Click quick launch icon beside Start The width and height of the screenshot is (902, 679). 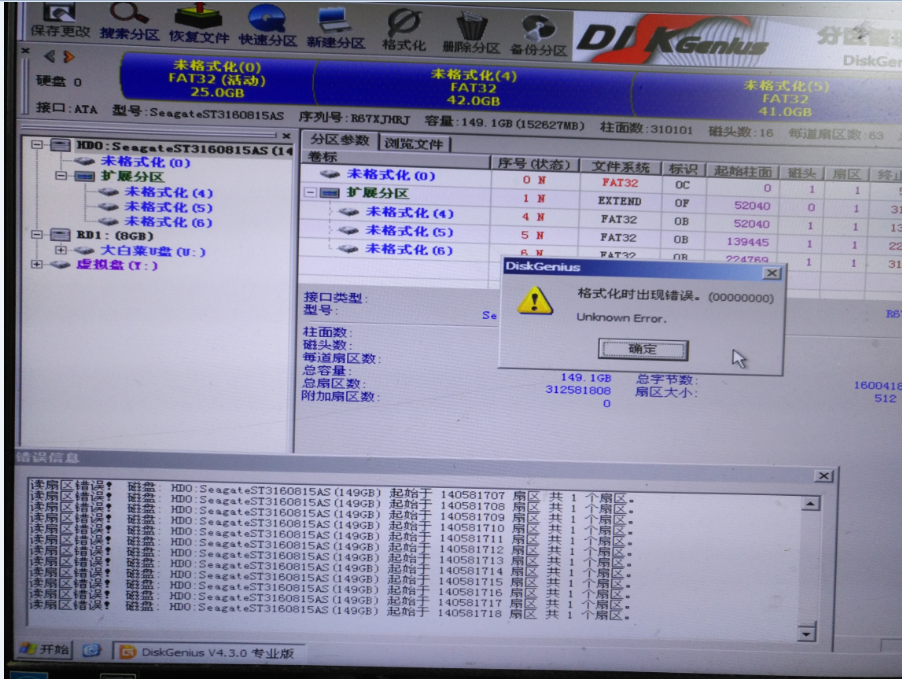pos(91,651)
